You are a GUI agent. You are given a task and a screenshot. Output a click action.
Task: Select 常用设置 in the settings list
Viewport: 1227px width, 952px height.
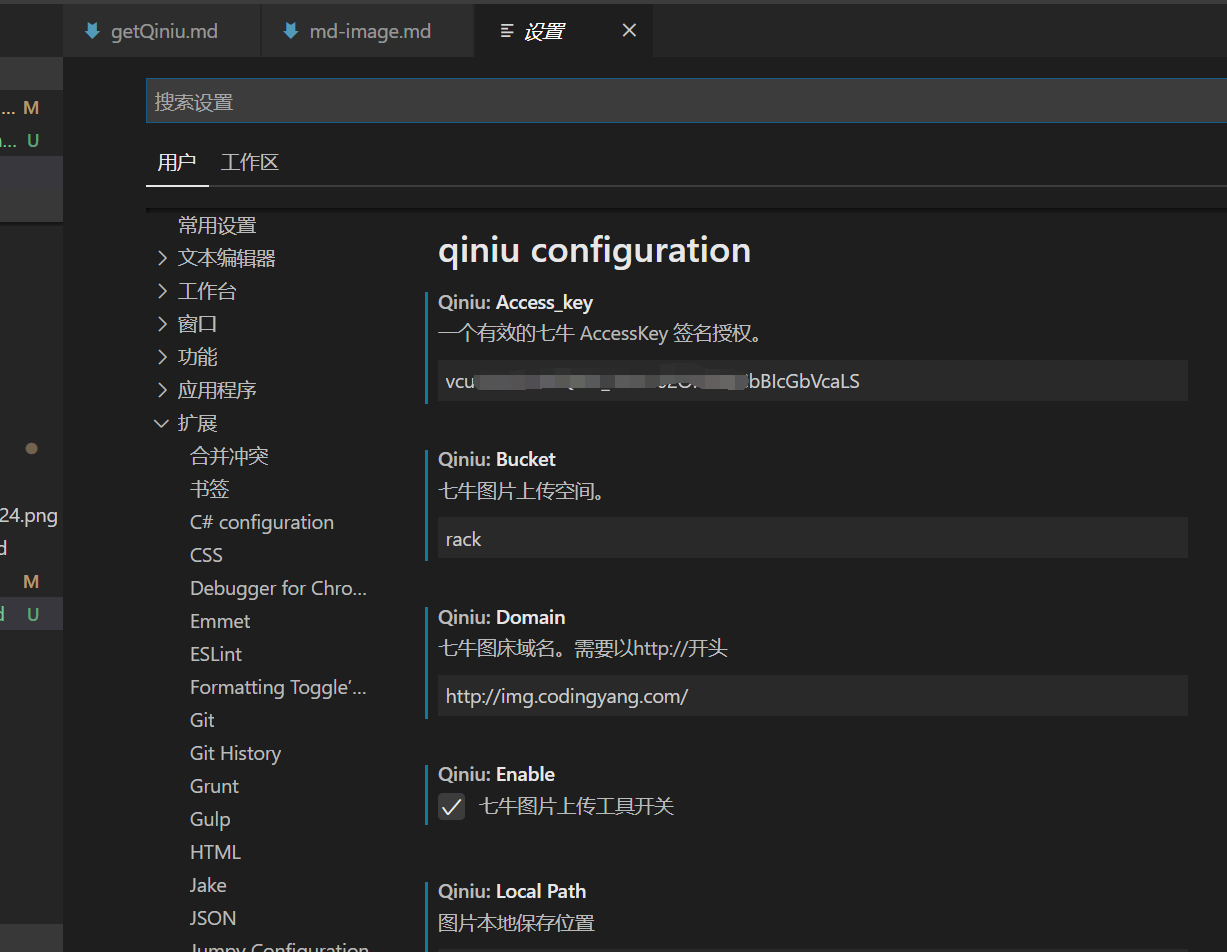(216, 224)
